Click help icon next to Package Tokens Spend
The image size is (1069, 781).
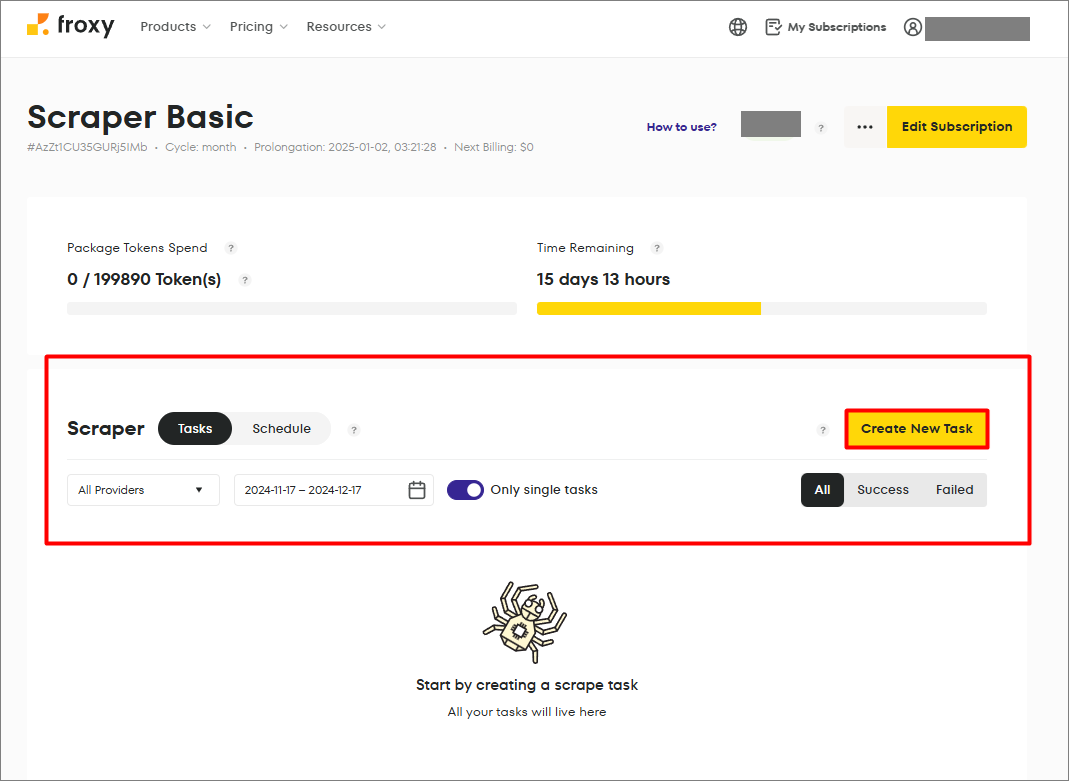pyautogui.click(x=231, y=248)
